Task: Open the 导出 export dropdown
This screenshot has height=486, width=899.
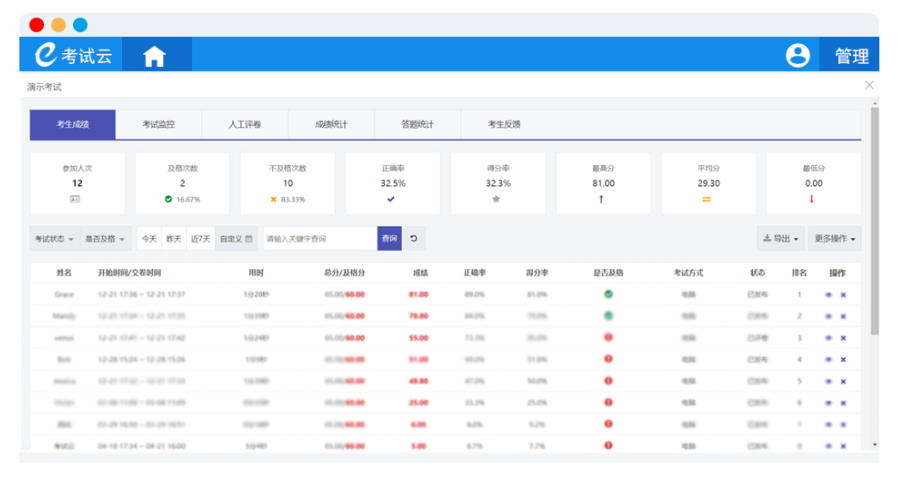Action: [781, 239]
